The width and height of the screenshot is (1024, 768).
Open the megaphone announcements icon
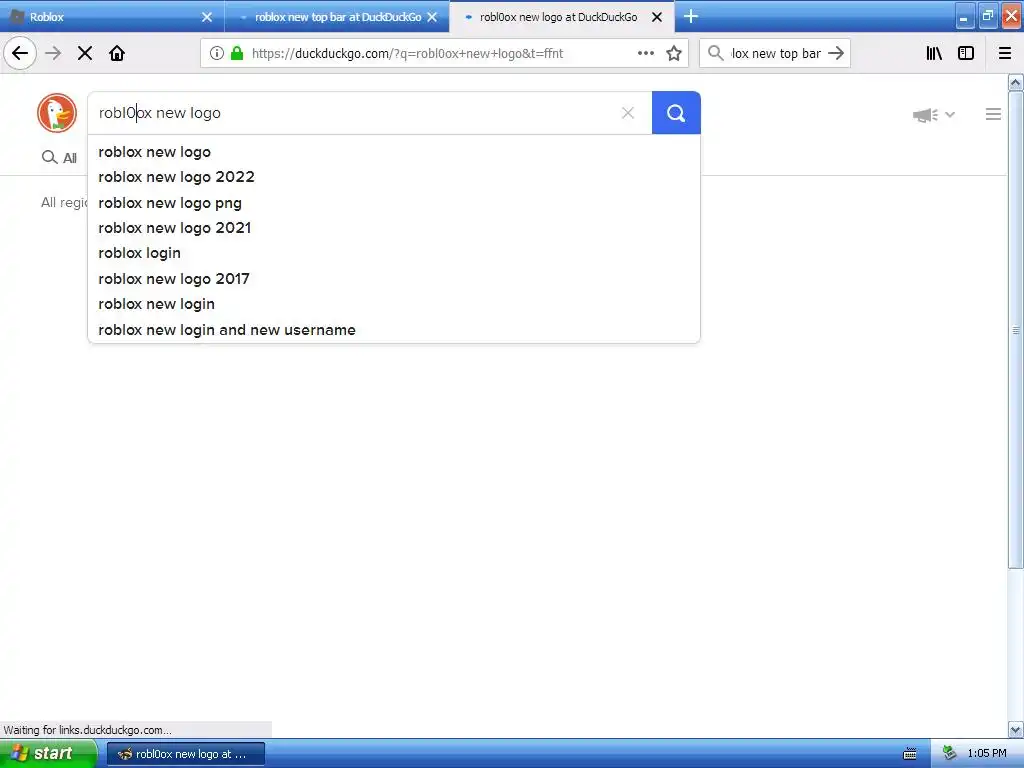pyautogui.click(x=925, y=115)
